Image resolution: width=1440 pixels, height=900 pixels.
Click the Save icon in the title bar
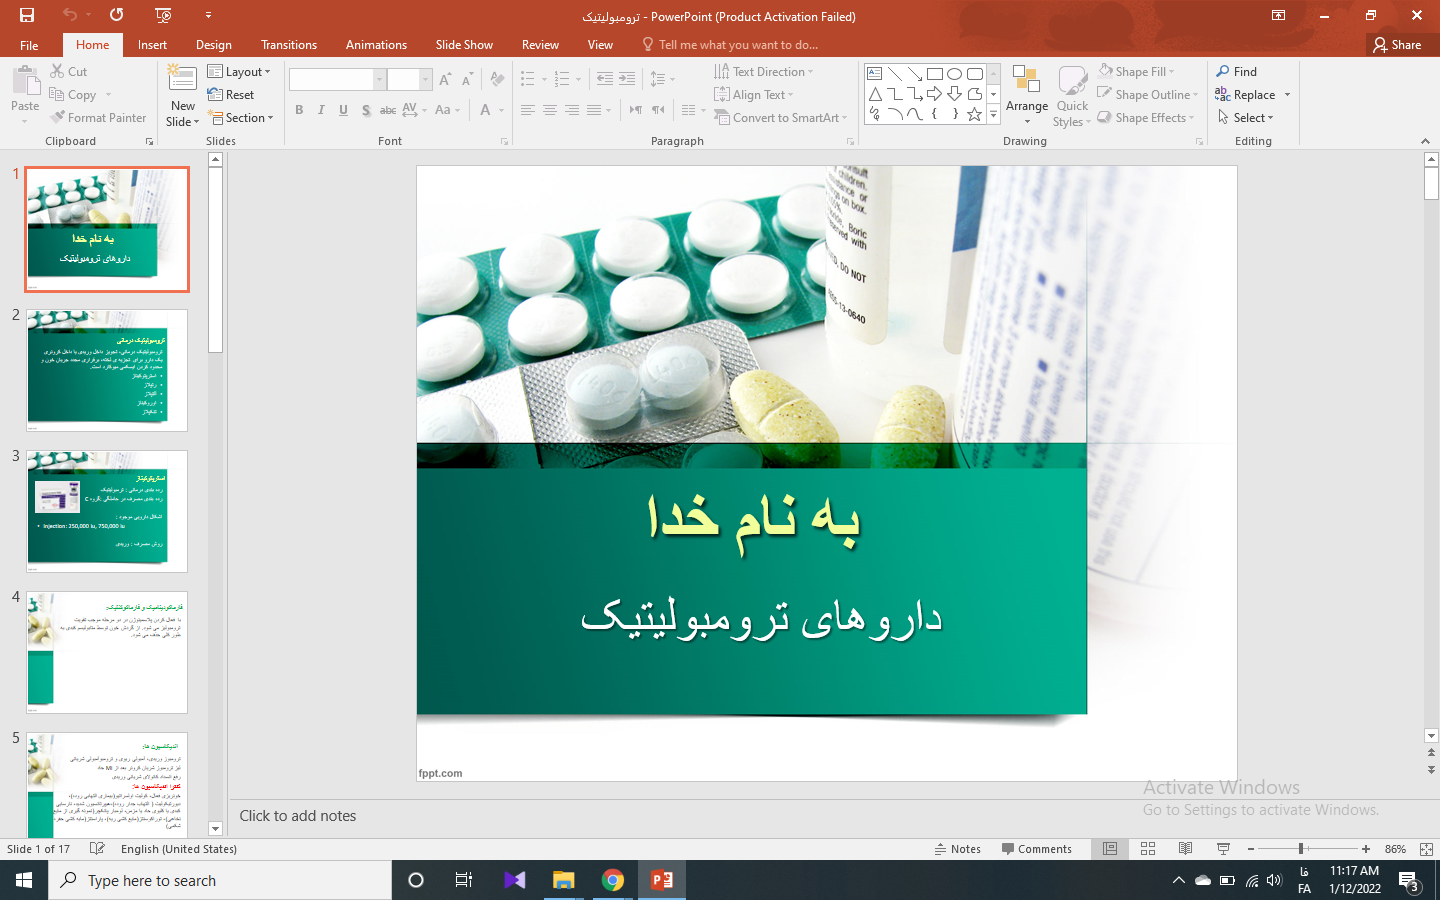click(27, 15)
